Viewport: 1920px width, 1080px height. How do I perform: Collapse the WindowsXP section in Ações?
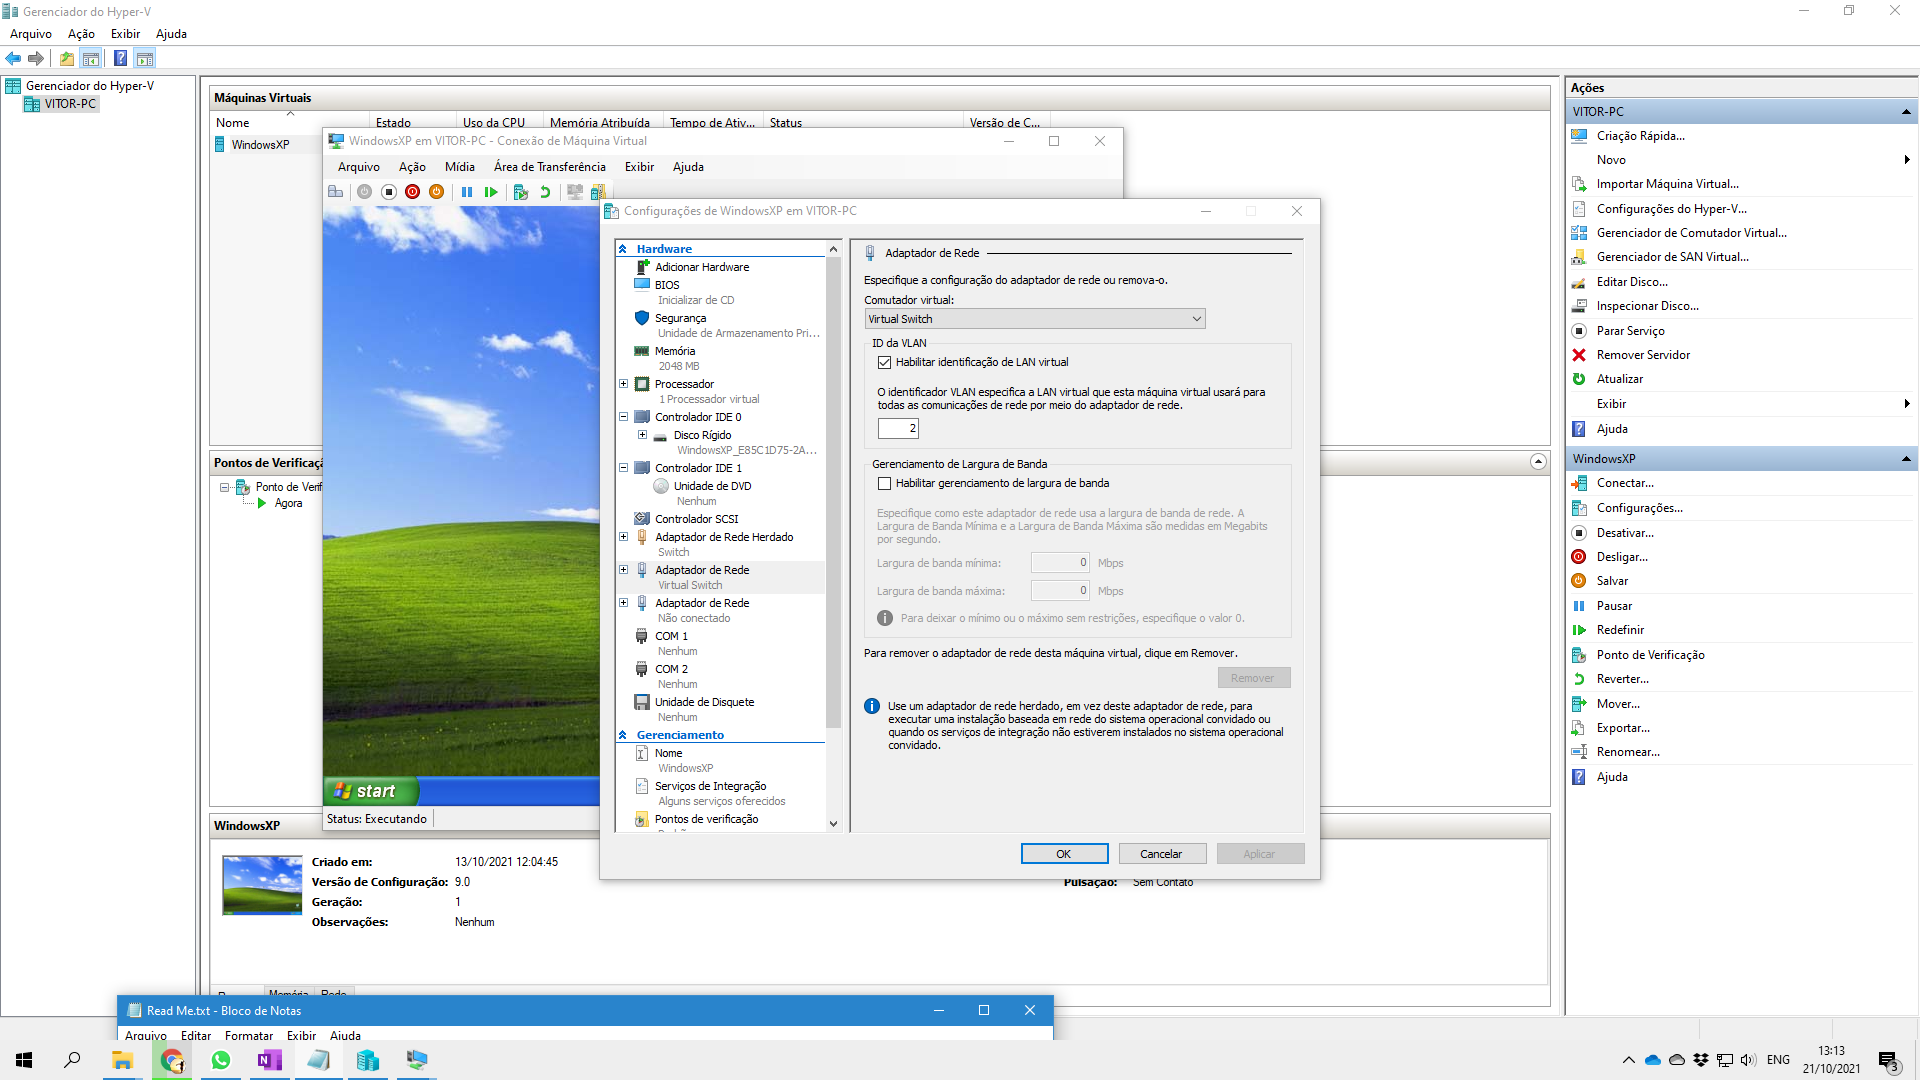pyautogui.click(x=1903, y=458)
